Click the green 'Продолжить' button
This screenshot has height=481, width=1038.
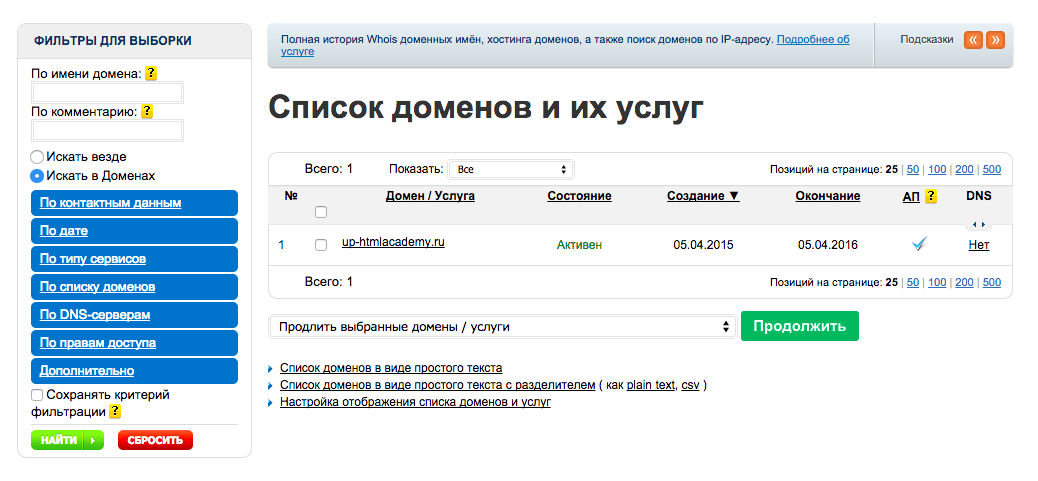pyautogui.click(x=799, y=326)
